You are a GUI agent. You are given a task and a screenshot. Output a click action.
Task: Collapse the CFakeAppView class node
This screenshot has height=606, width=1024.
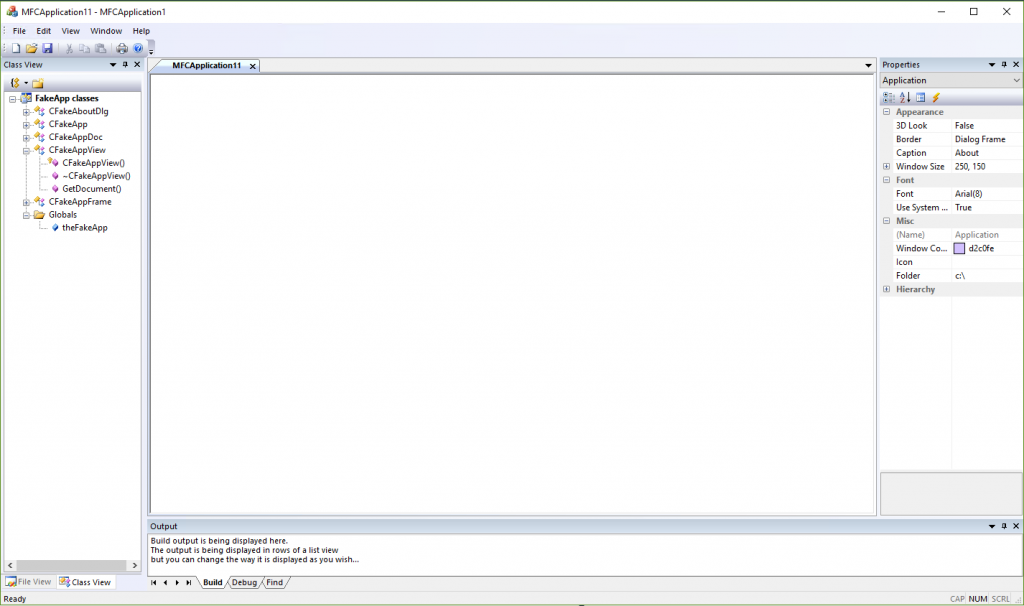tap(26, 151)
